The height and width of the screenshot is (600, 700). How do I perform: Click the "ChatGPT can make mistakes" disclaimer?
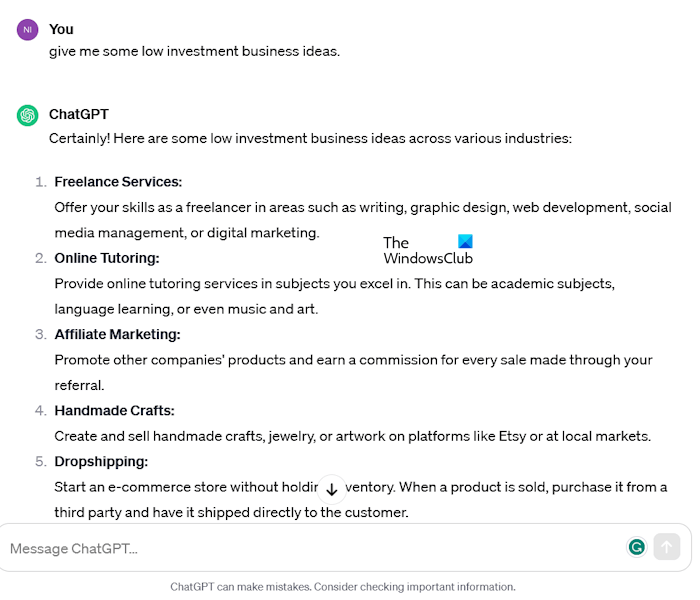[x=343, y=587]
